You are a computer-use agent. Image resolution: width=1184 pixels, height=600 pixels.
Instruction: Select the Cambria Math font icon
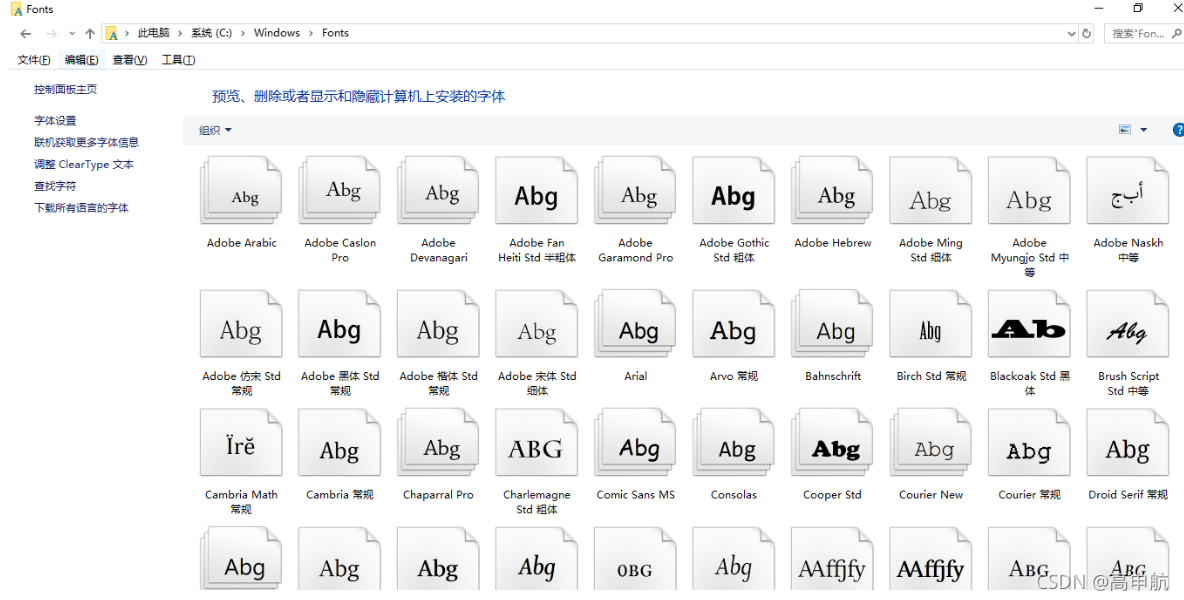pyautogui.click(x=241, y=442)
